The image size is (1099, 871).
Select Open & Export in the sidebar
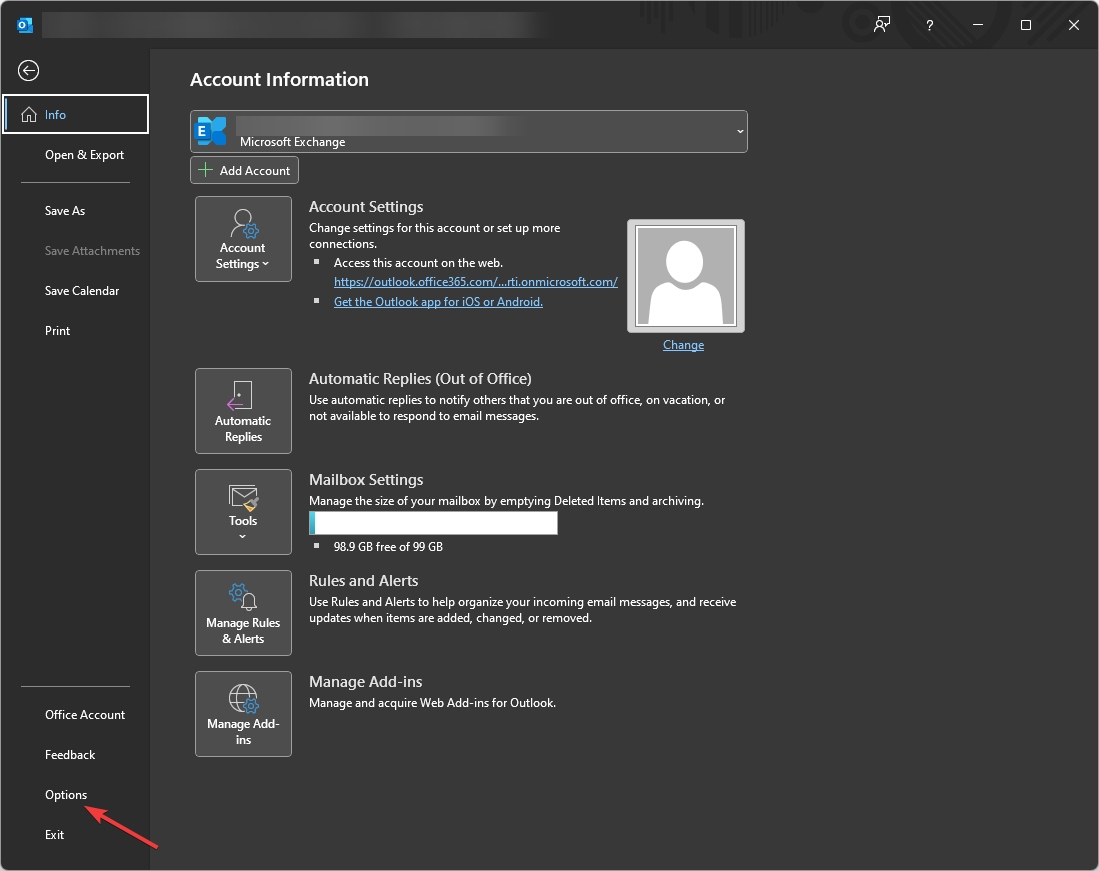(x=84, y=154)
